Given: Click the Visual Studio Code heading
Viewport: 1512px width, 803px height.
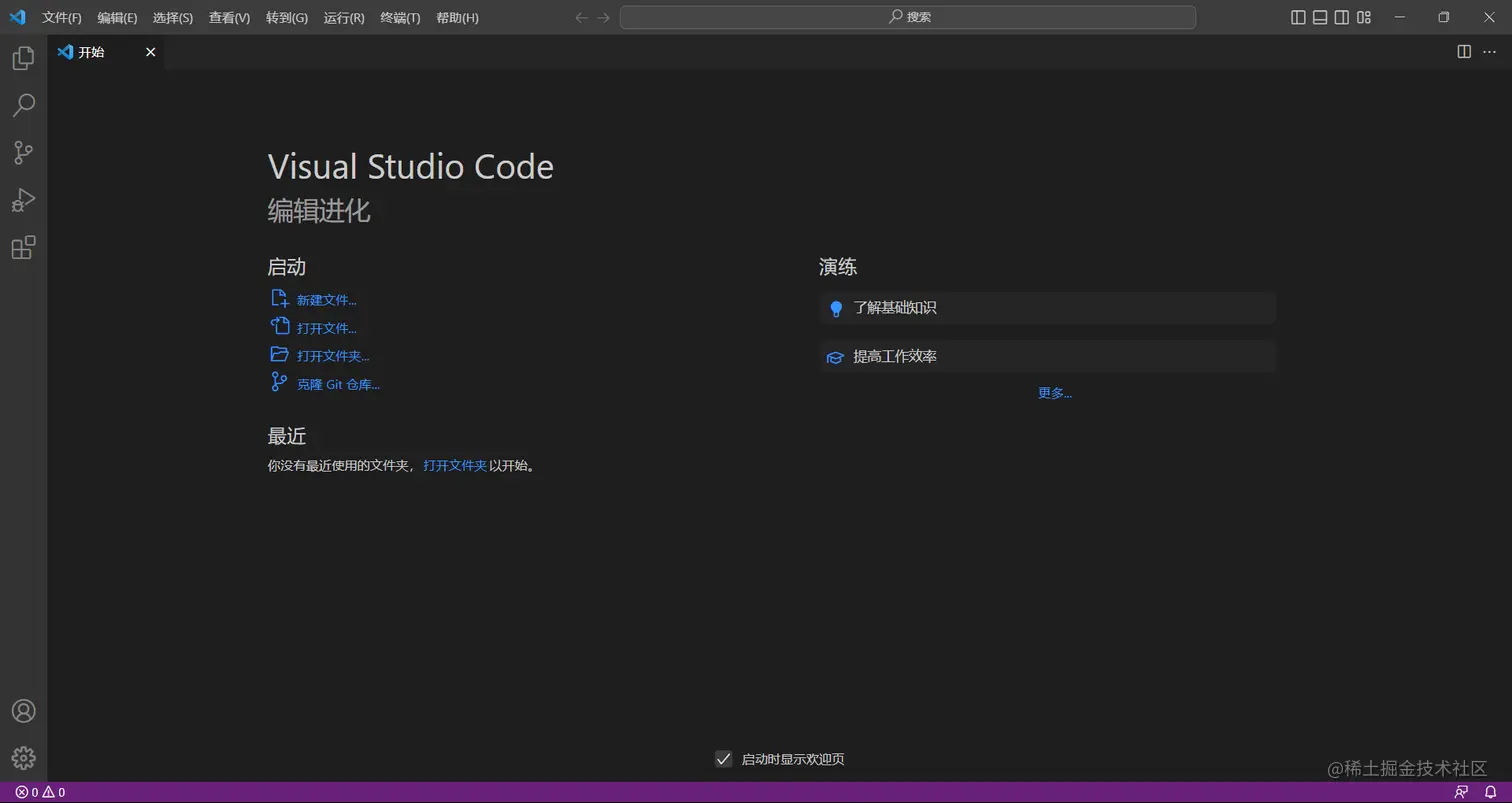Looking at the screenshot, I should [411, 166].
